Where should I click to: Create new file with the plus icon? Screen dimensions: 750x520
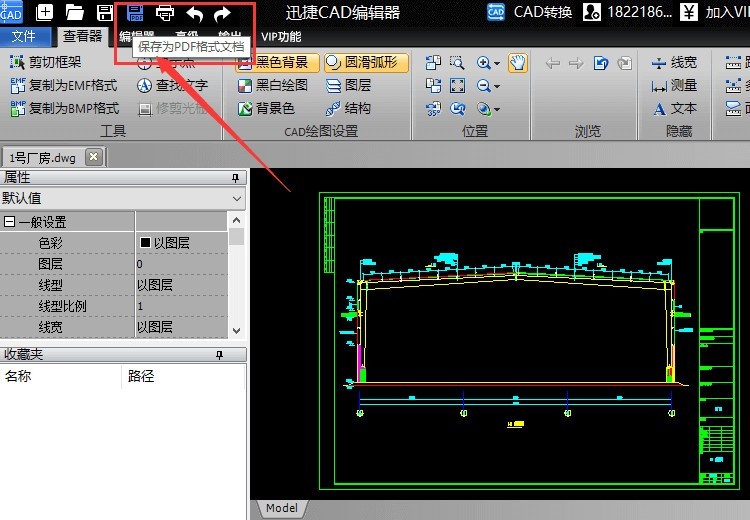pos(45,13)
